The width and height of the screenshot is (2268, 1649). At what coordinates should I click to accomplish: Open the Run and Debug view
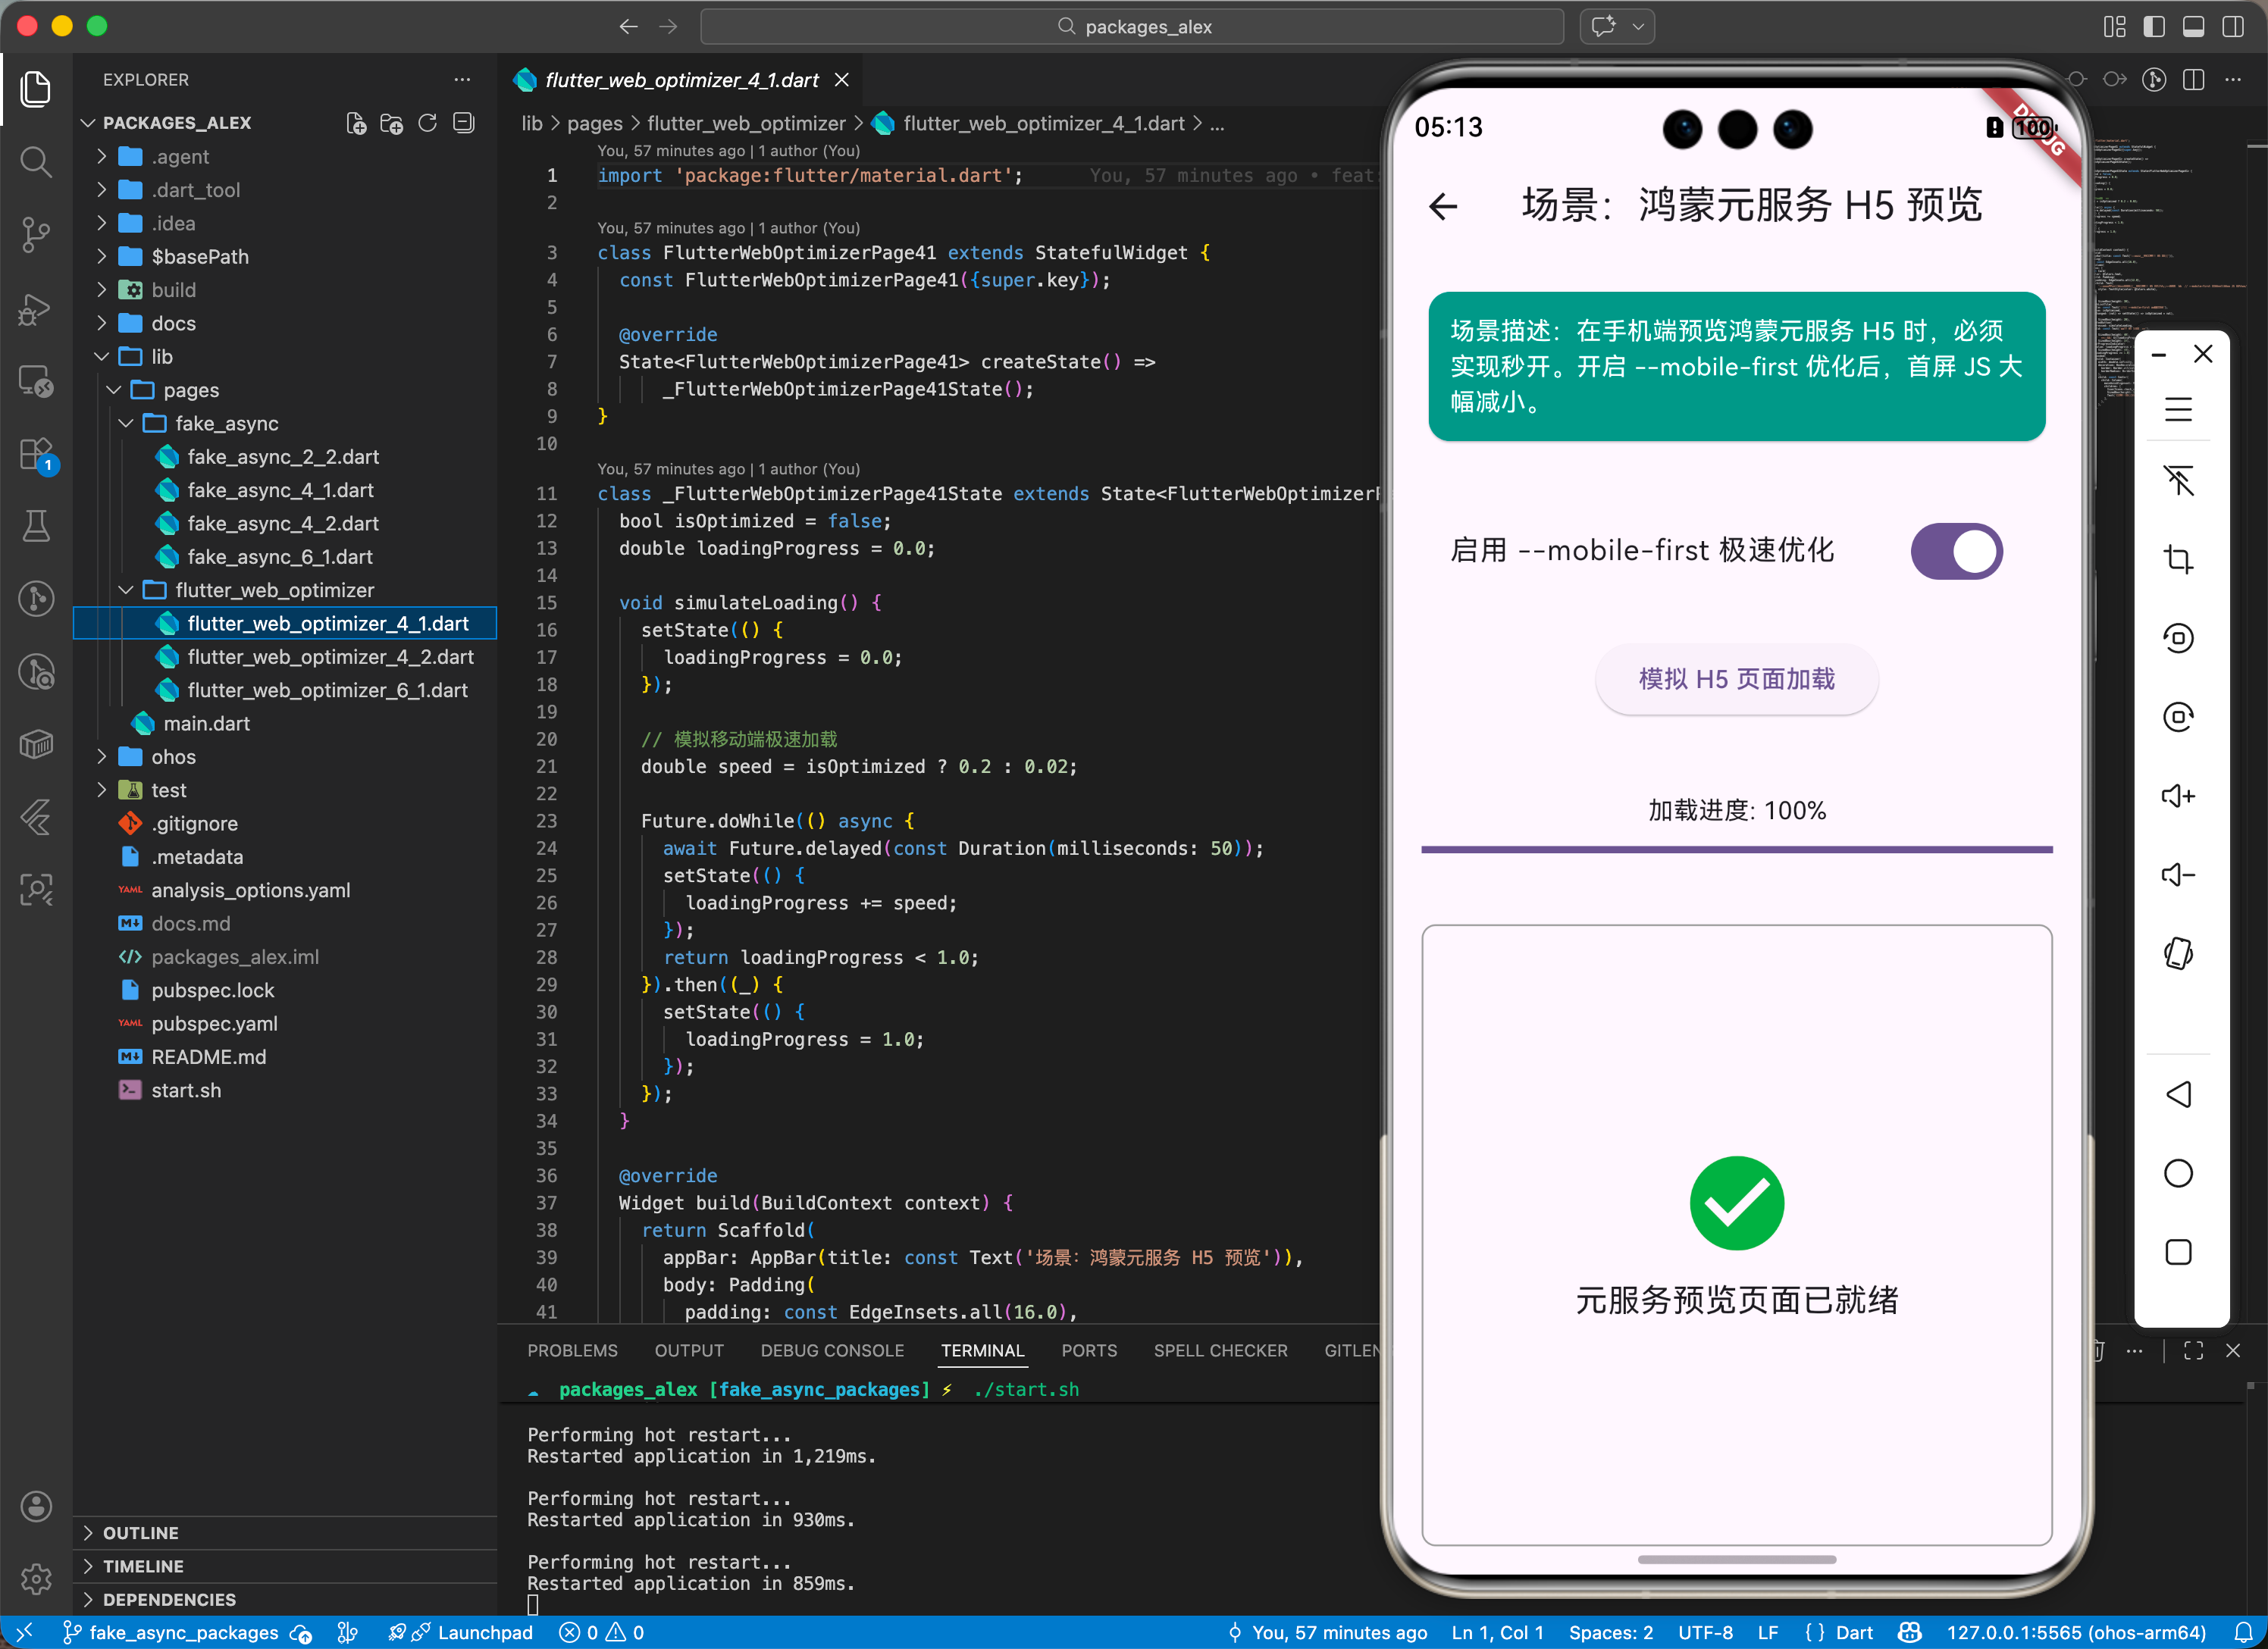[x=36, y=310]
